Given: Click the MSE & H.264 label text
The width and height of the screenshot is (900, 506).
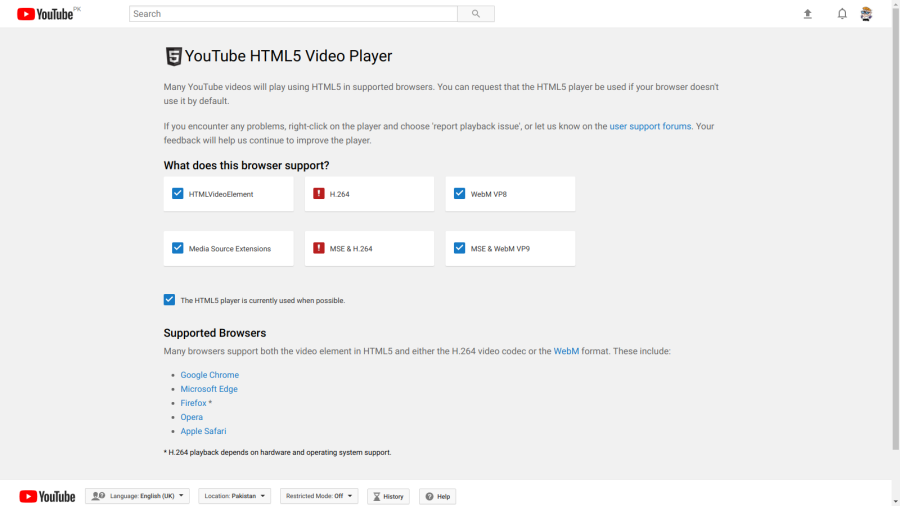Looking at the screenshot, I should pos(351,248).
